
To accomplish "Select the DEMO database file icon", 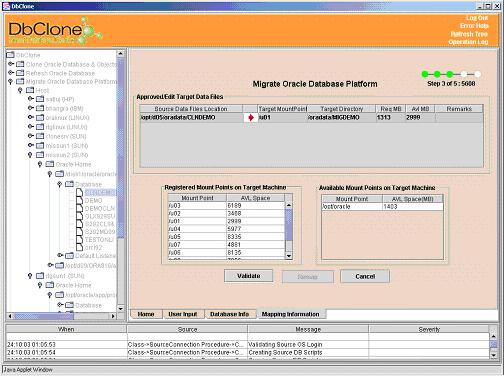I will pyautogui.click(x=79, y=201).
